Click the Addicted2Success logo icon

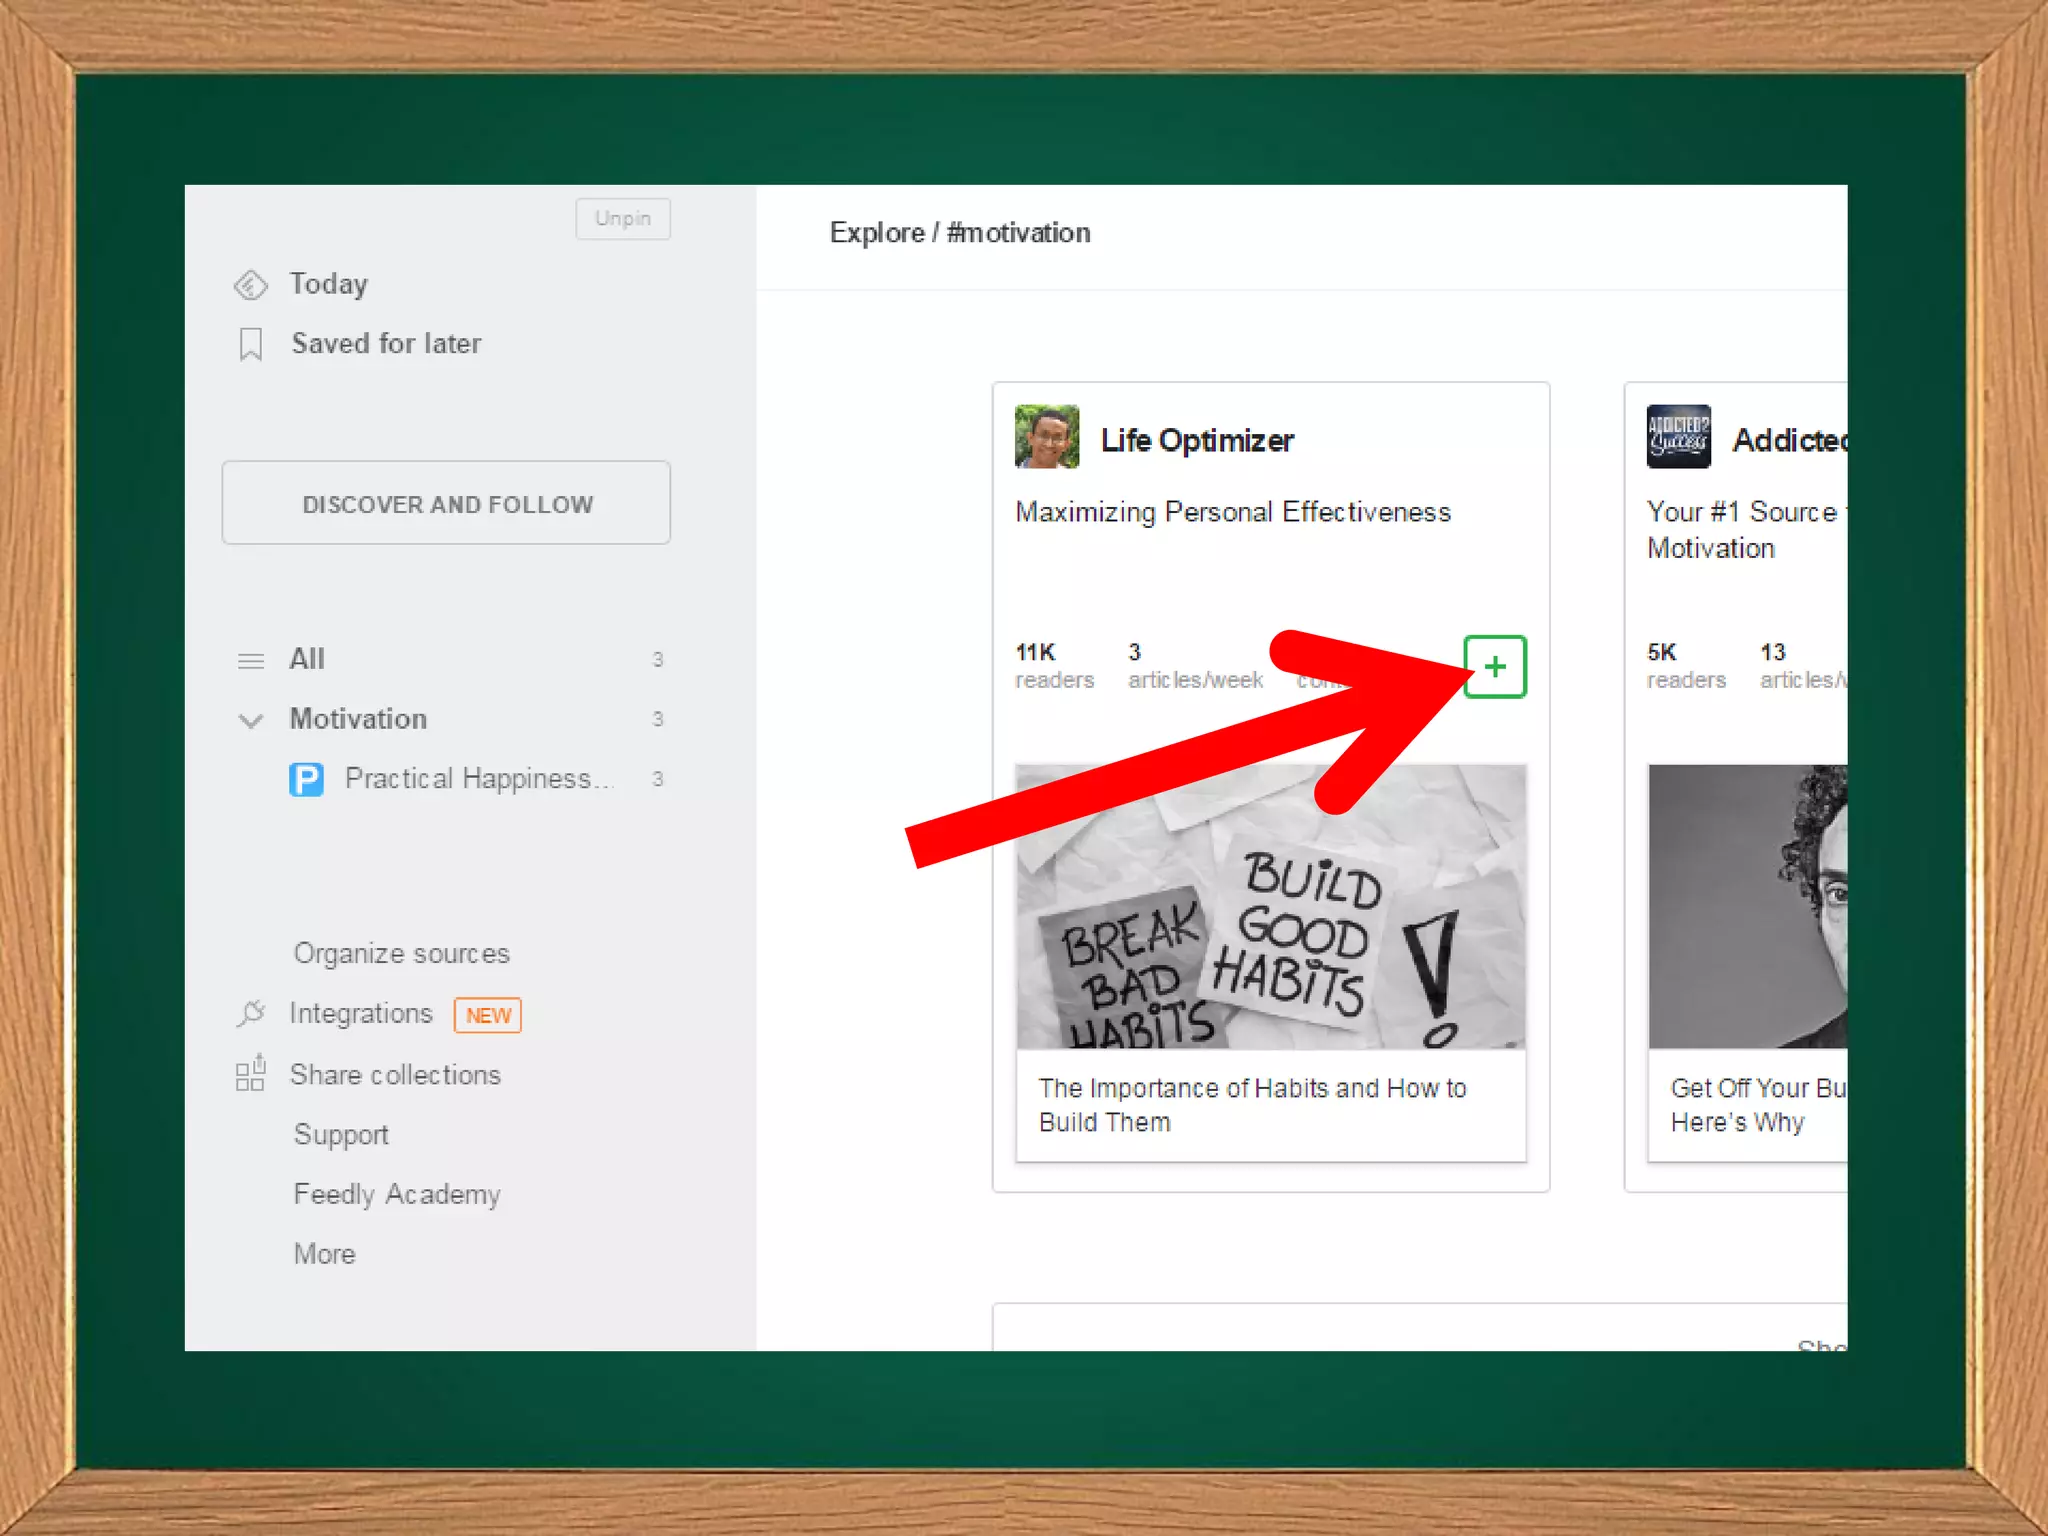click(x=1678, y=437)
